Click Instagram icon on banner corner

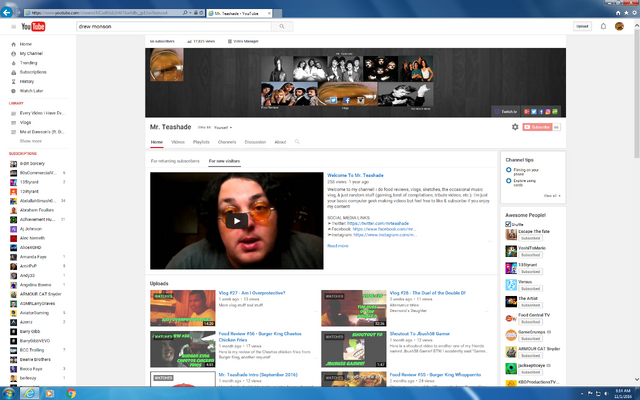coord(548,111)
